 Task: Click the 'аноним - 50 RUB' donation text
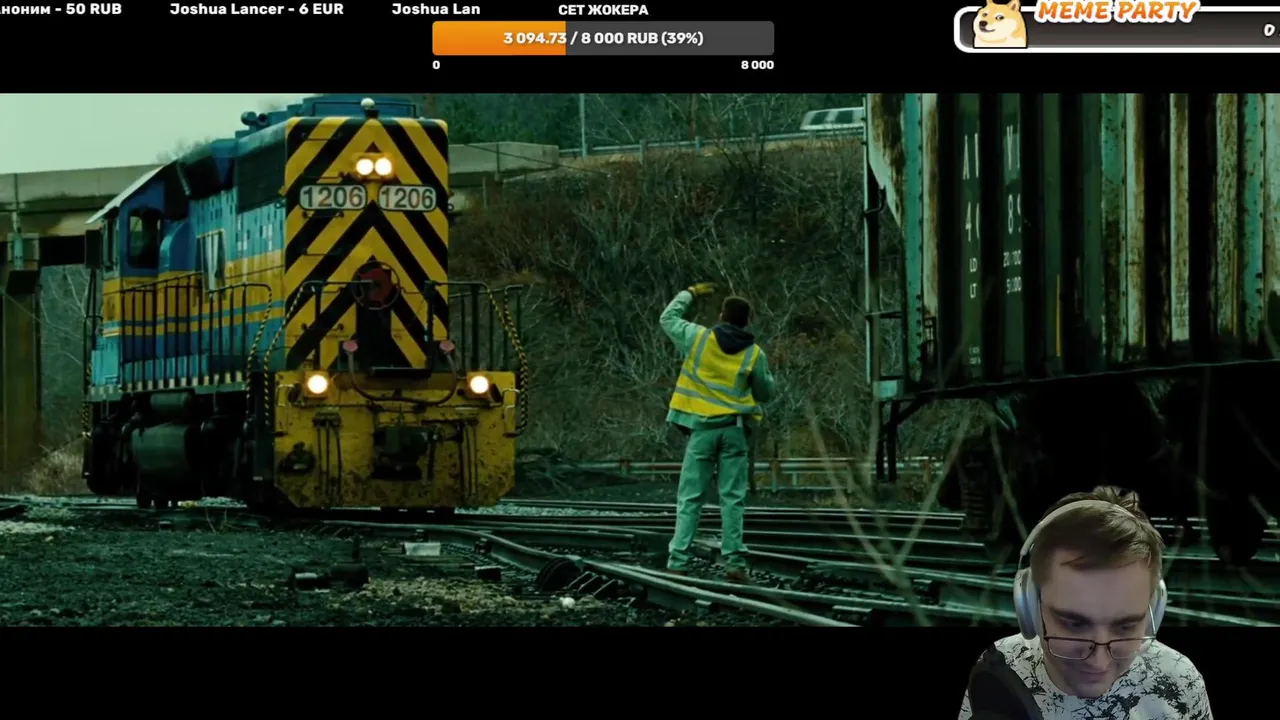(61, 9)
